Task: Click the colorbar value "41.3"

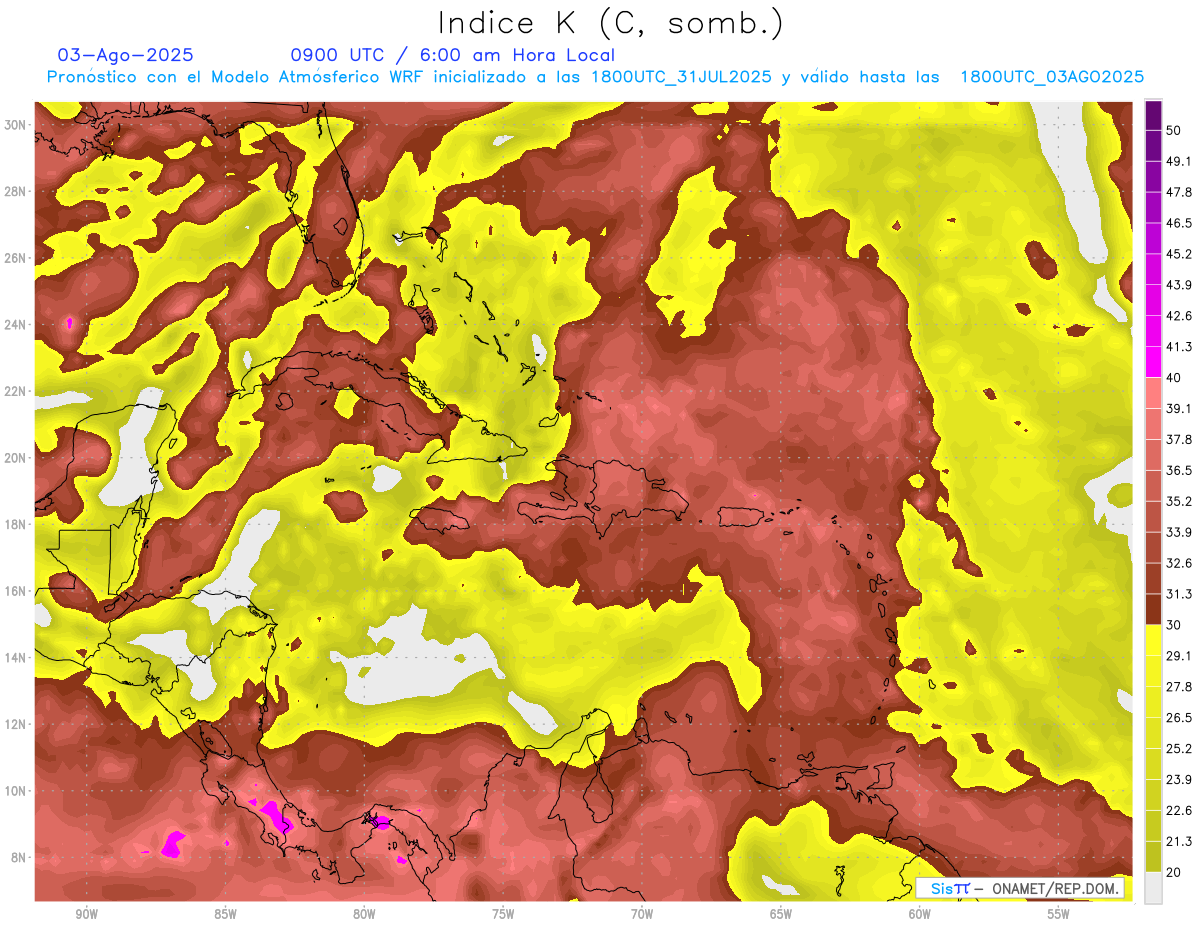Action: (1178, 347)
